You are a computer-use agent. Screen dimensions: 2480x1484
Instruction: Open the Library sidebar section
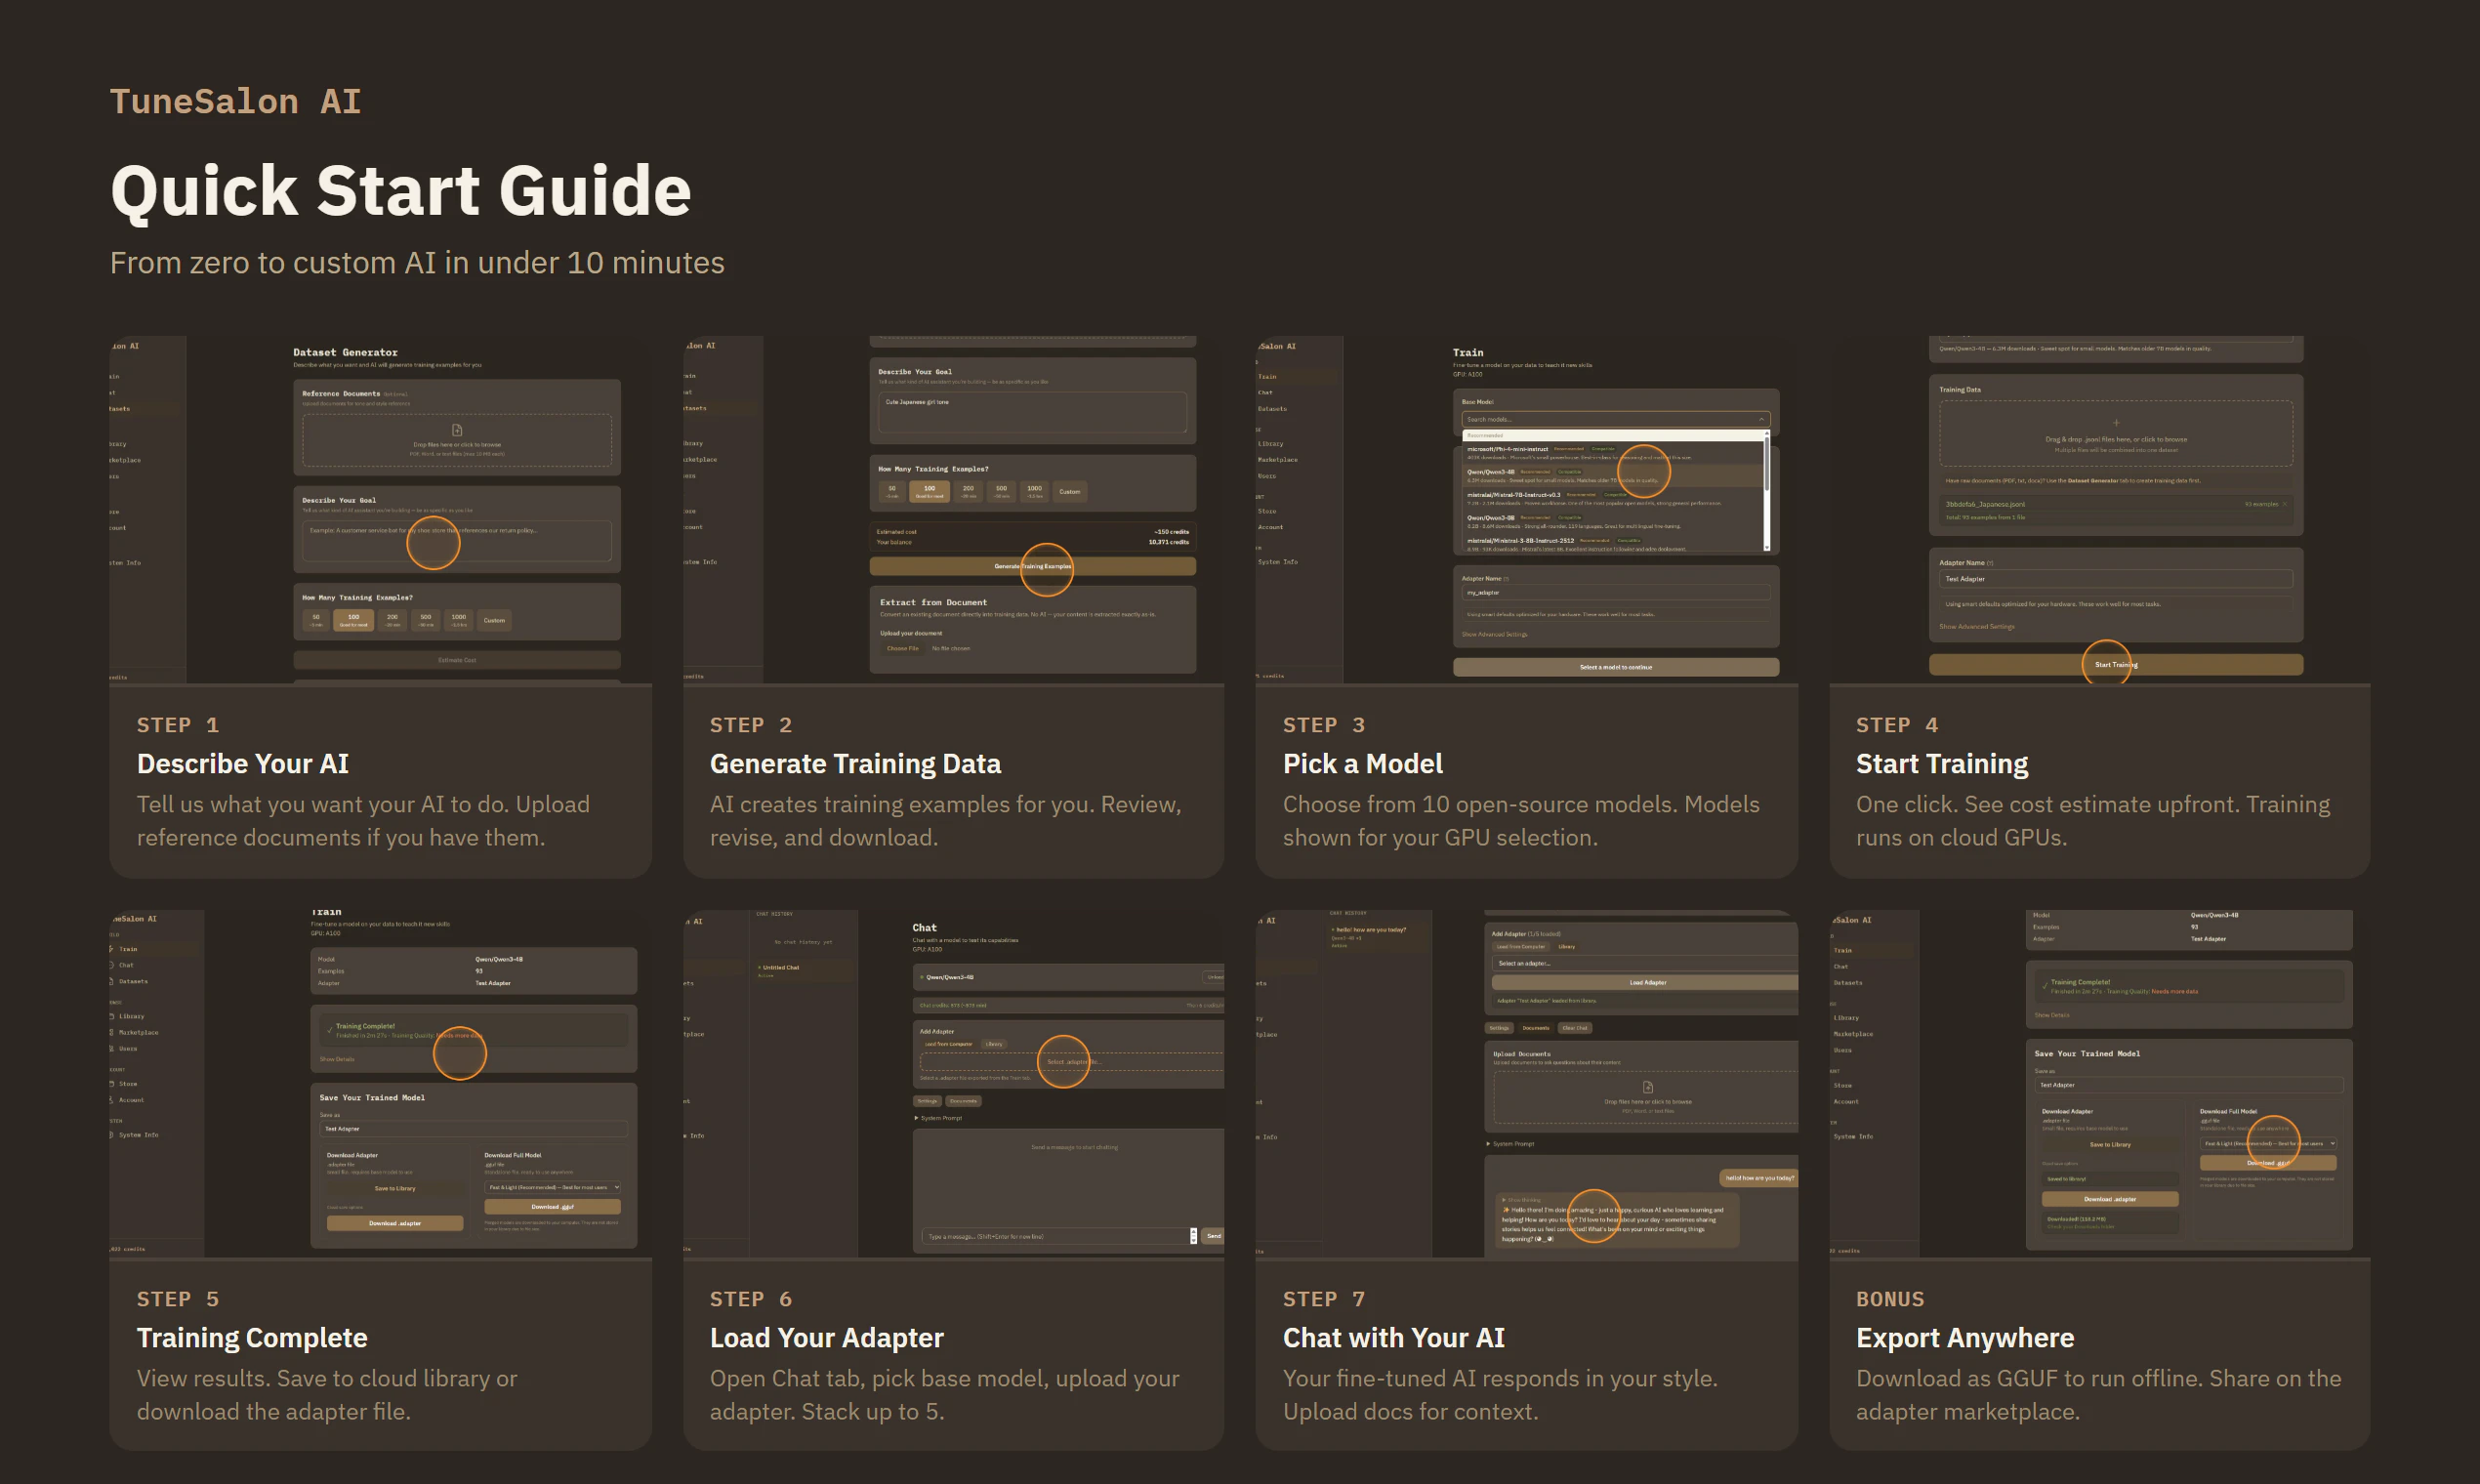coord(130,1016)
